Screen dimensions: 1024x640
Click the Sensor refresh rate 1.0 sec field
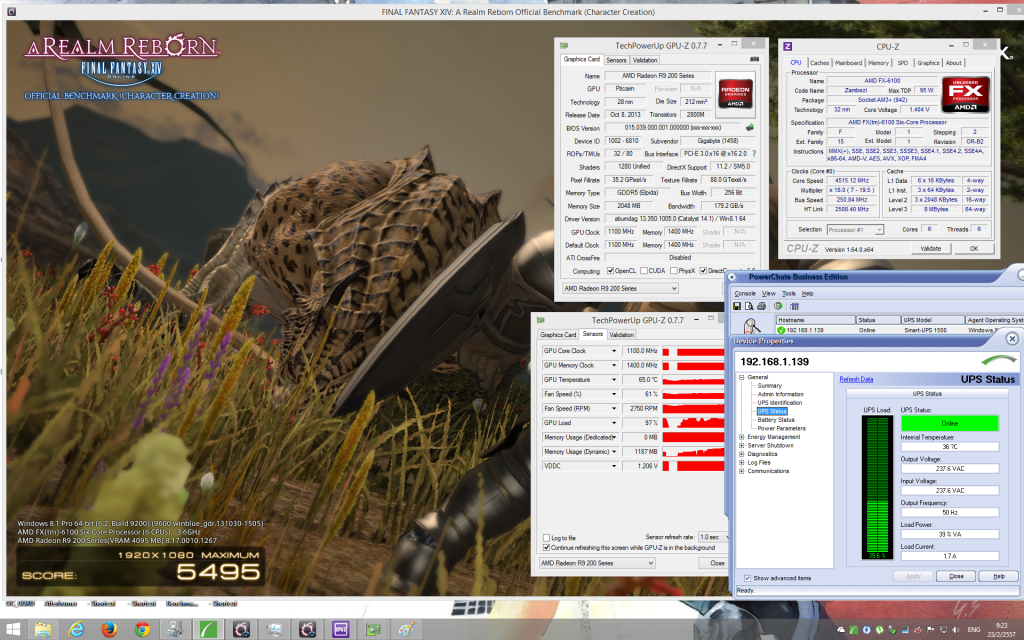point(711,537)
